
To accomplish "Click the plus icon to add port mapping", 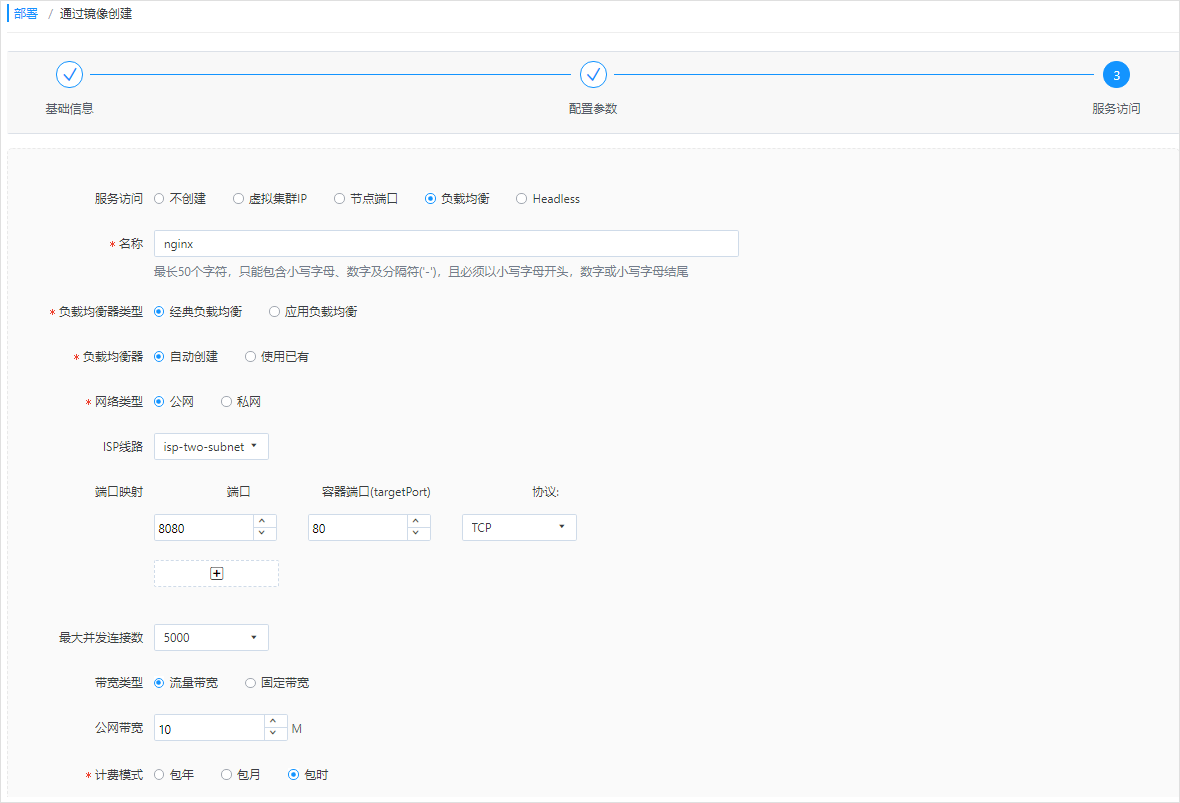I will point(217,573).
